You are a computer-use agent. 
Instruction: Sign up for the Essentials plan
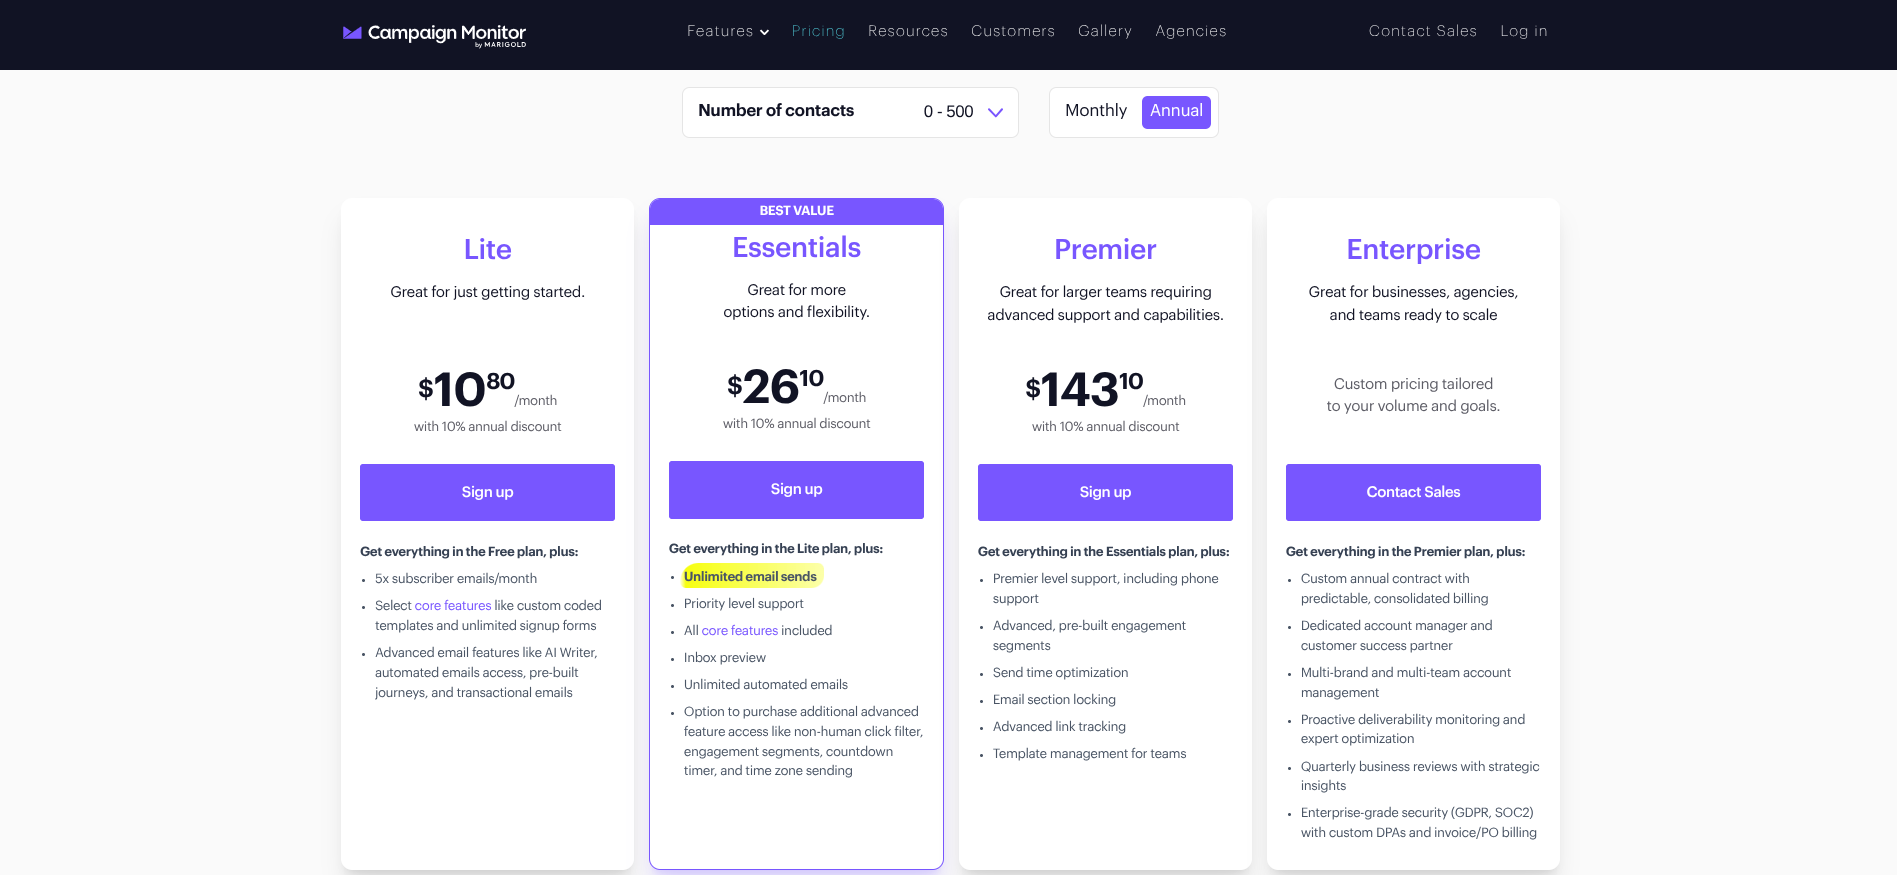click(x=796, y=489)
